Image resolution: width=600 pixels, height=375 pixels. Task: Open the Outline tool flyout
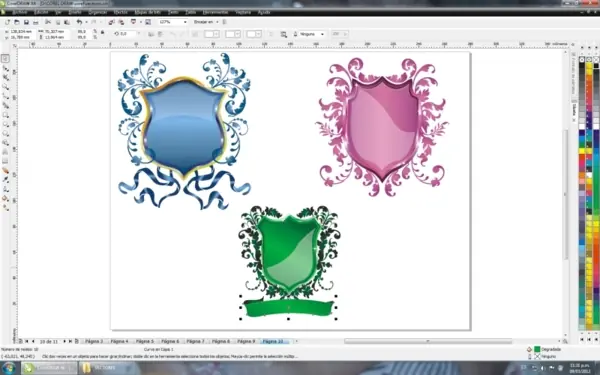click(5, 189)
